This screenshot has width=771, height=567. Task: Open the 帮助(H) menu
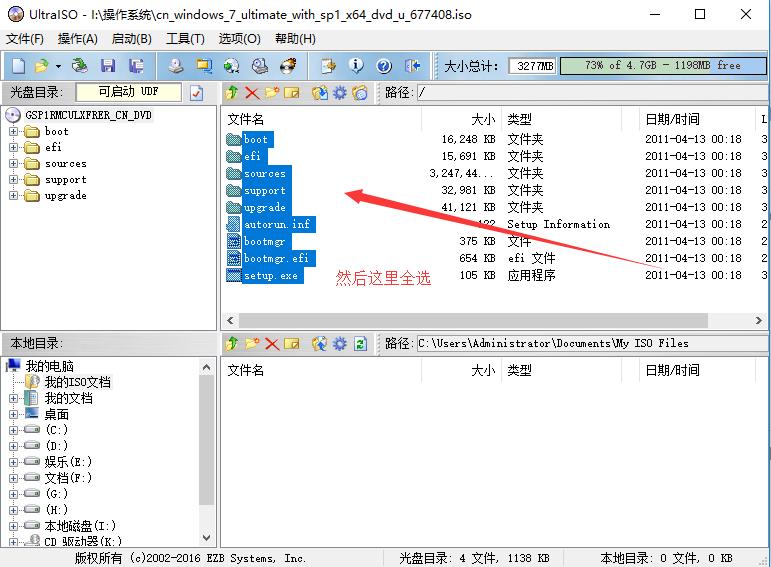(295, 39)
